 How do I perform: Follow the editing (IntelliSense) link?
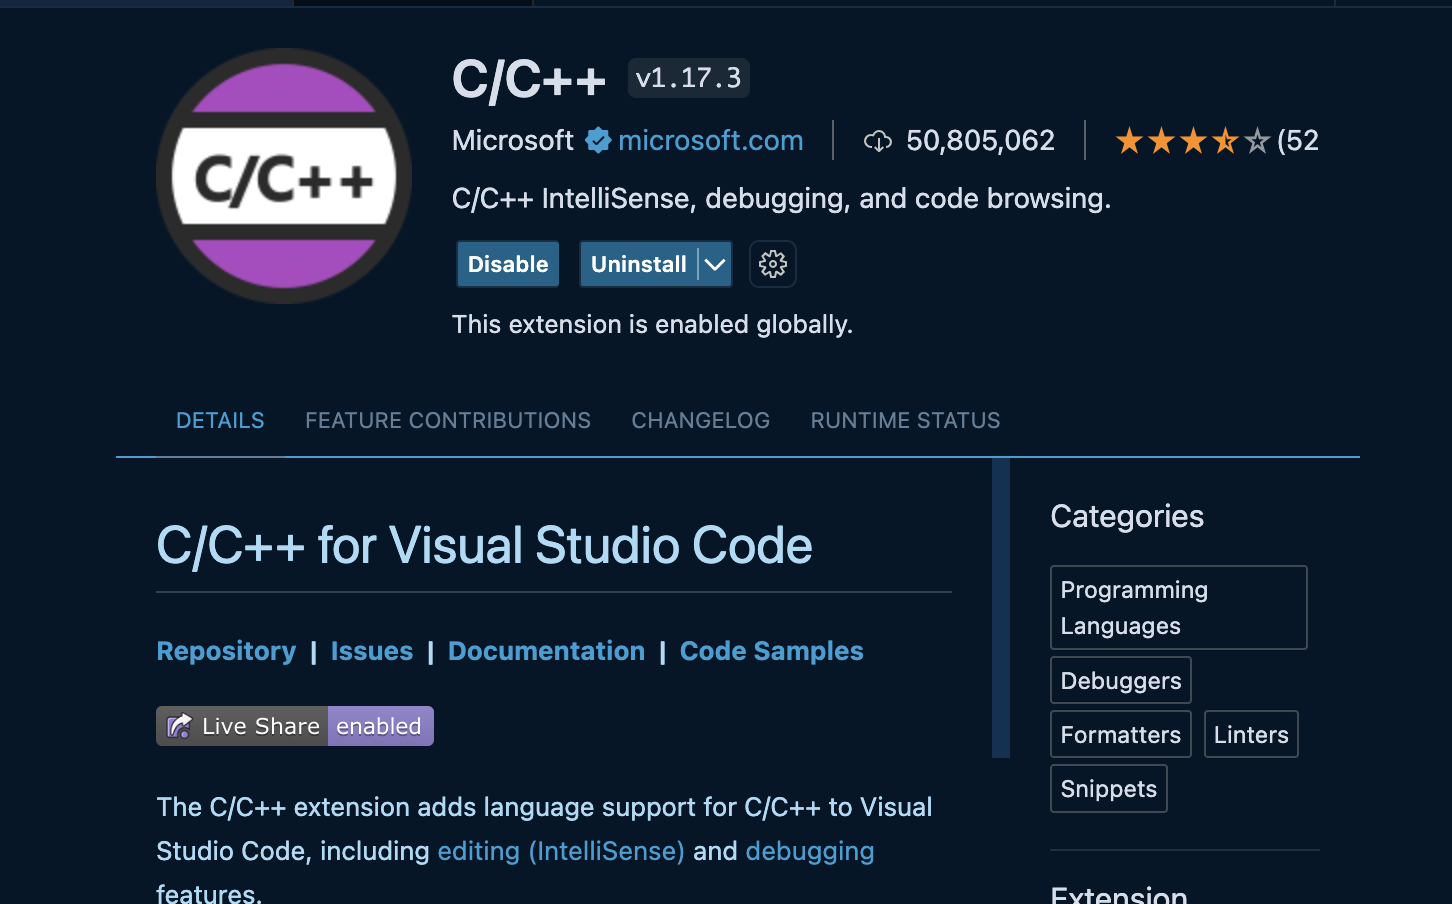[561, 851]
